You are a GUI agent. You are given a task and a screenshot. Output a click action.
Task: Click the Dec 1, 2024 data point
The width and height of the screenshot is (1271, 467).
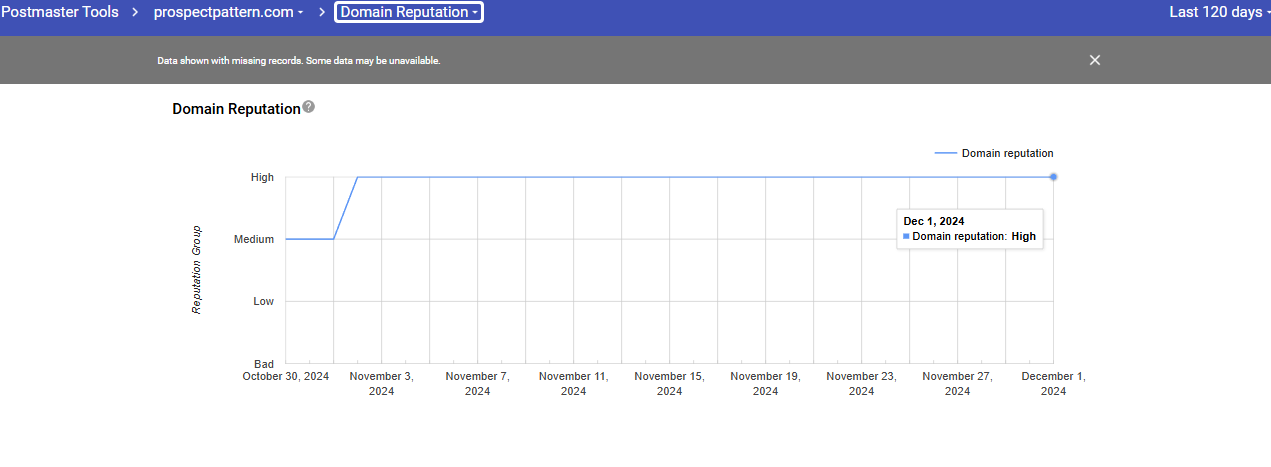pyautogui.click(x=1053, y=177)
